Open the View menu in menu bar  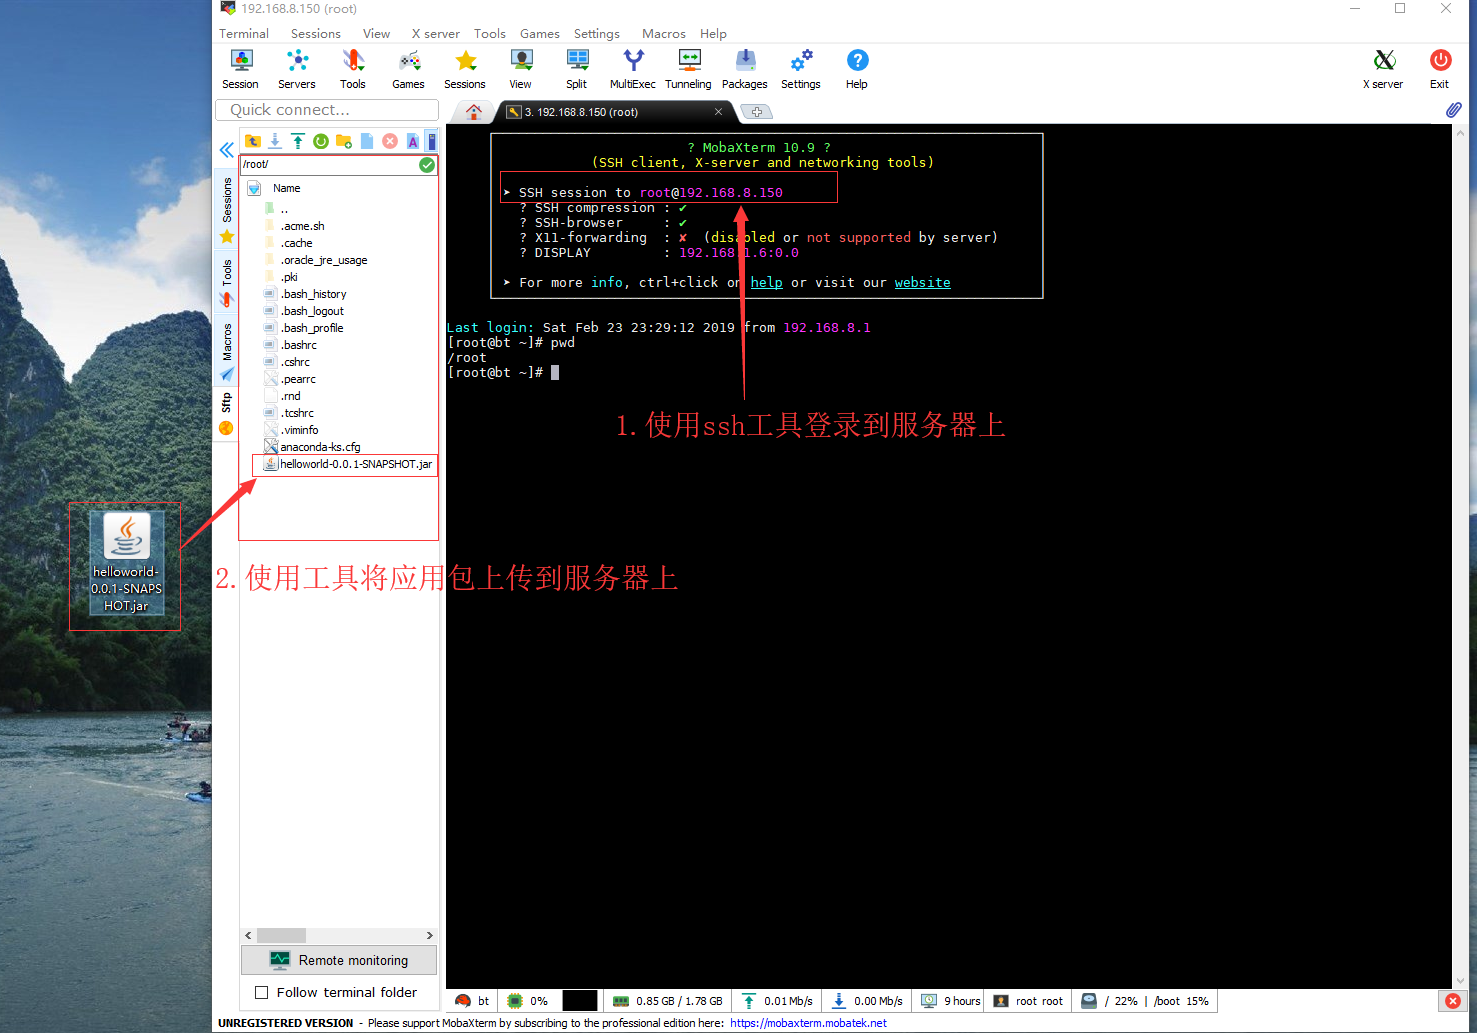click(x=376, y=33)
